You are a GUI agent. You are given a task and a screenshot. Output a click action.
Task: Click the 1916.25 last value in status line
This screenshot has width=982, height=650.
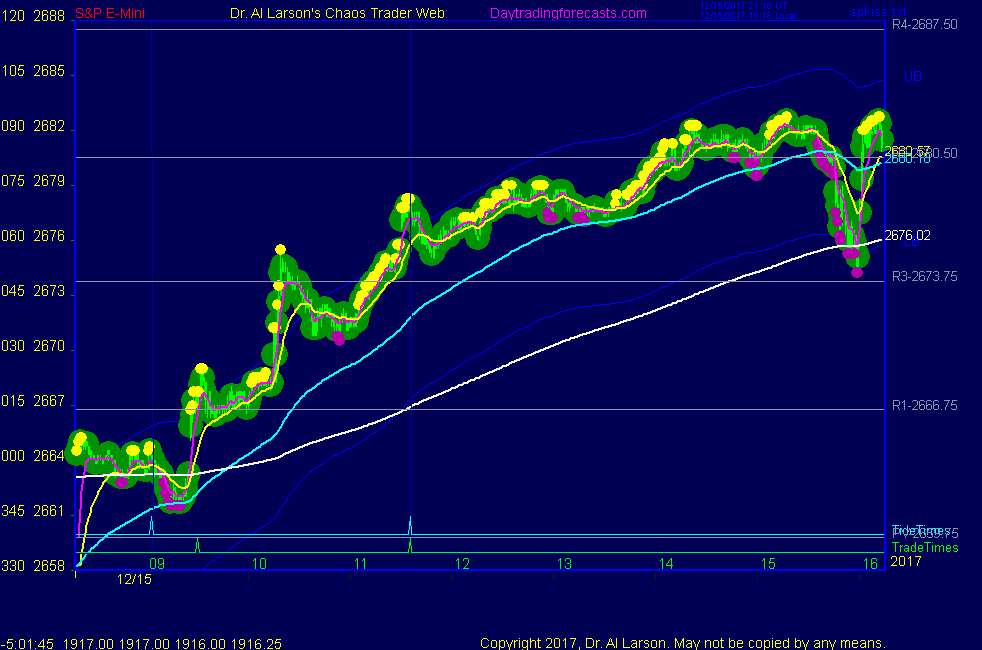tap(256, 644)
